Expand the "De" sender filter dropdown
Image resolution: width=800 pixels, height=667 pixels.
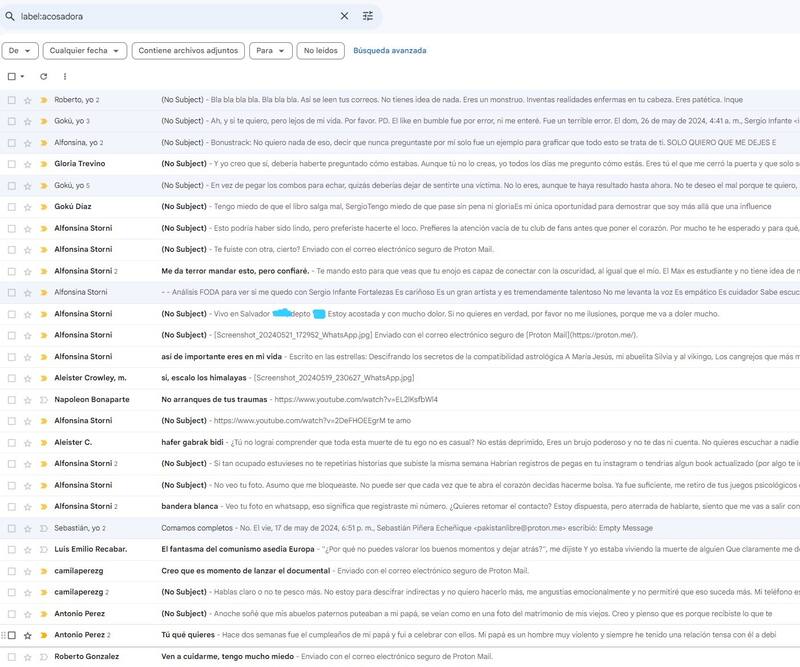20,50
